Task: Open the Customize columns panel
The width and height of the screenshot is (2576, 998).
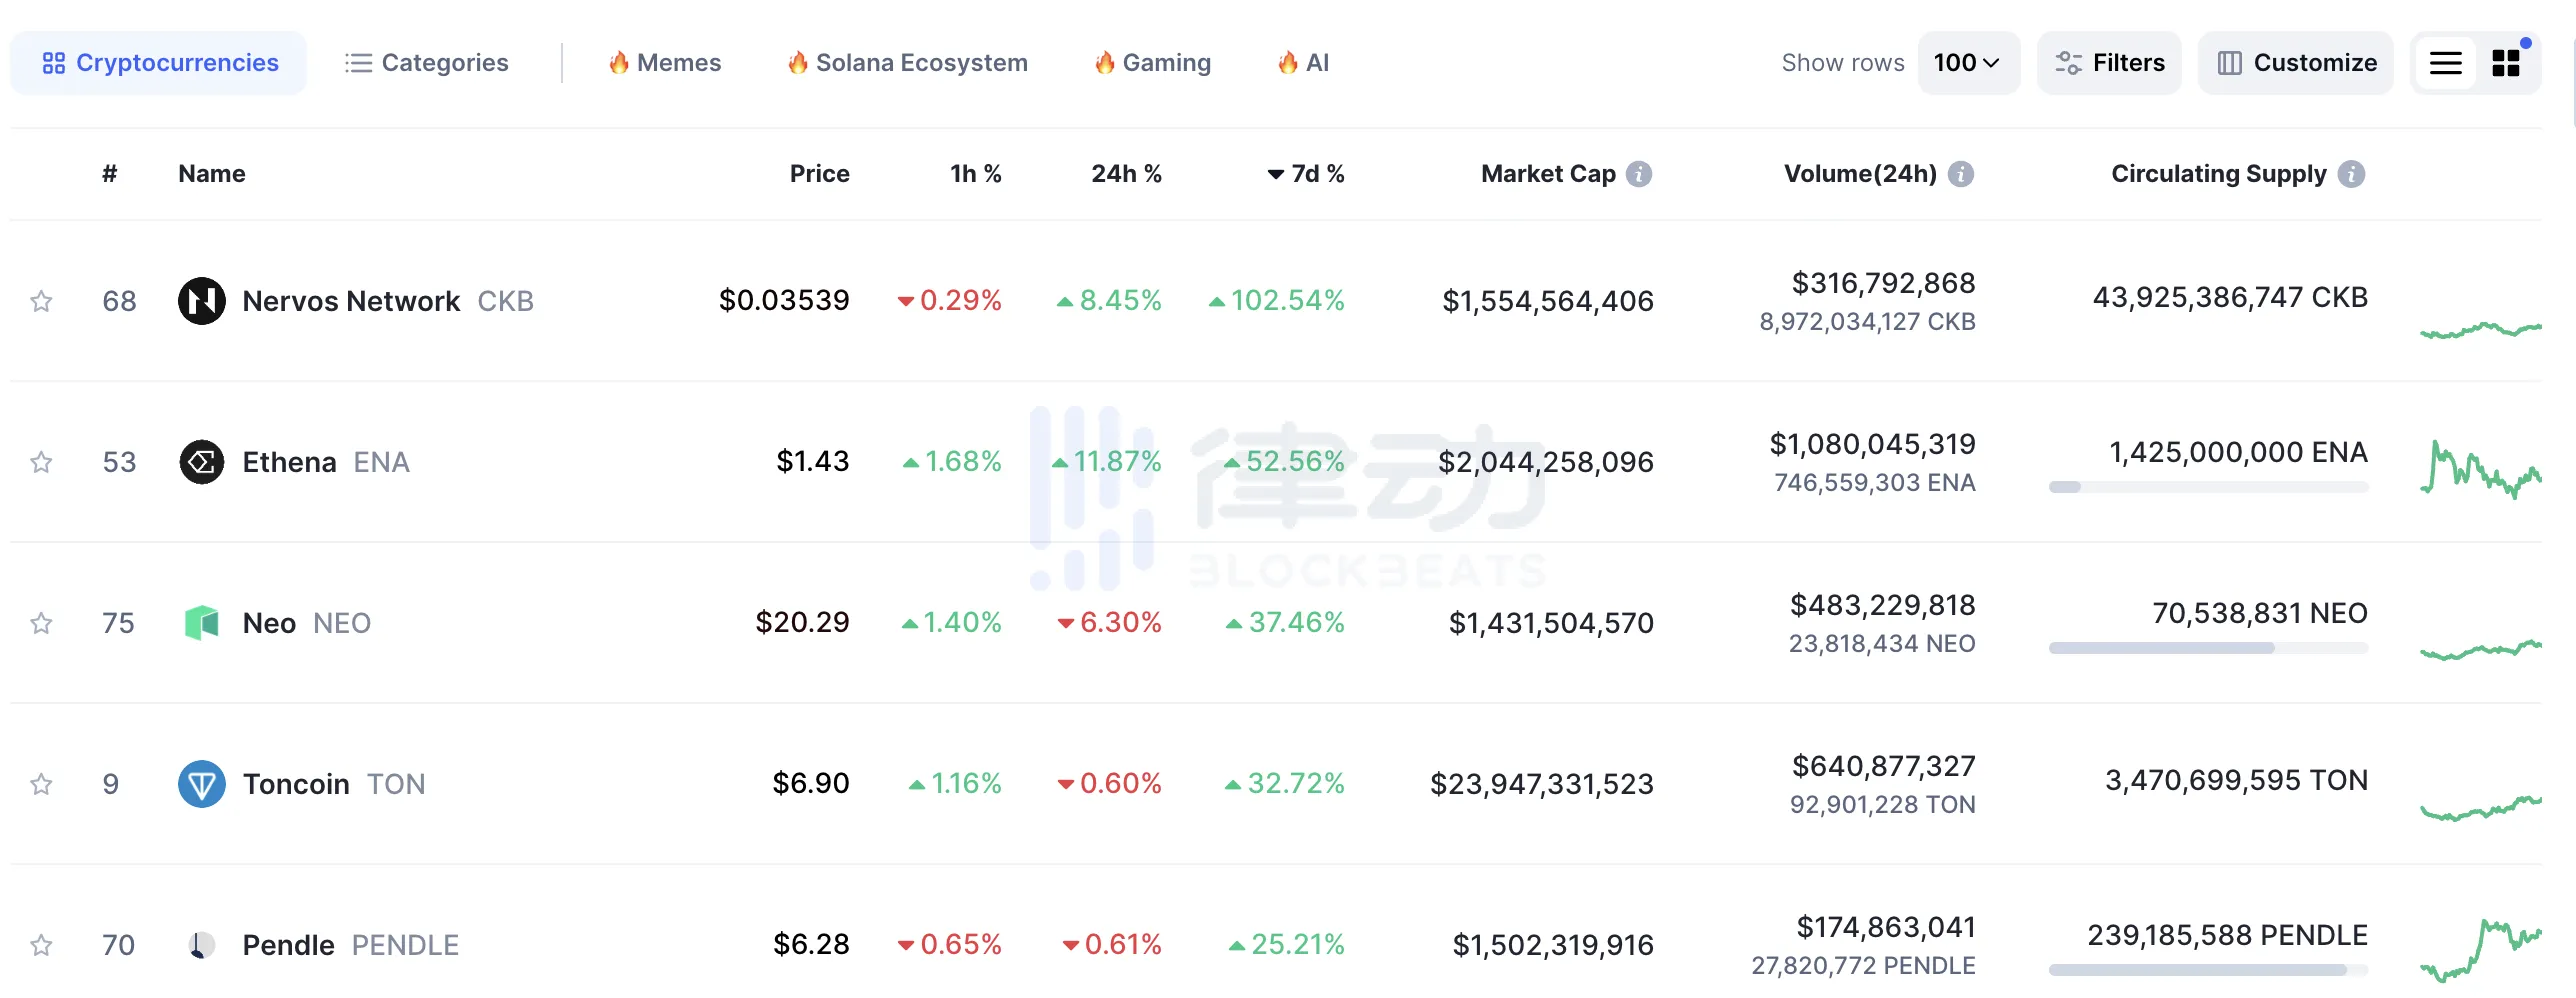Action: [2296, 63]
